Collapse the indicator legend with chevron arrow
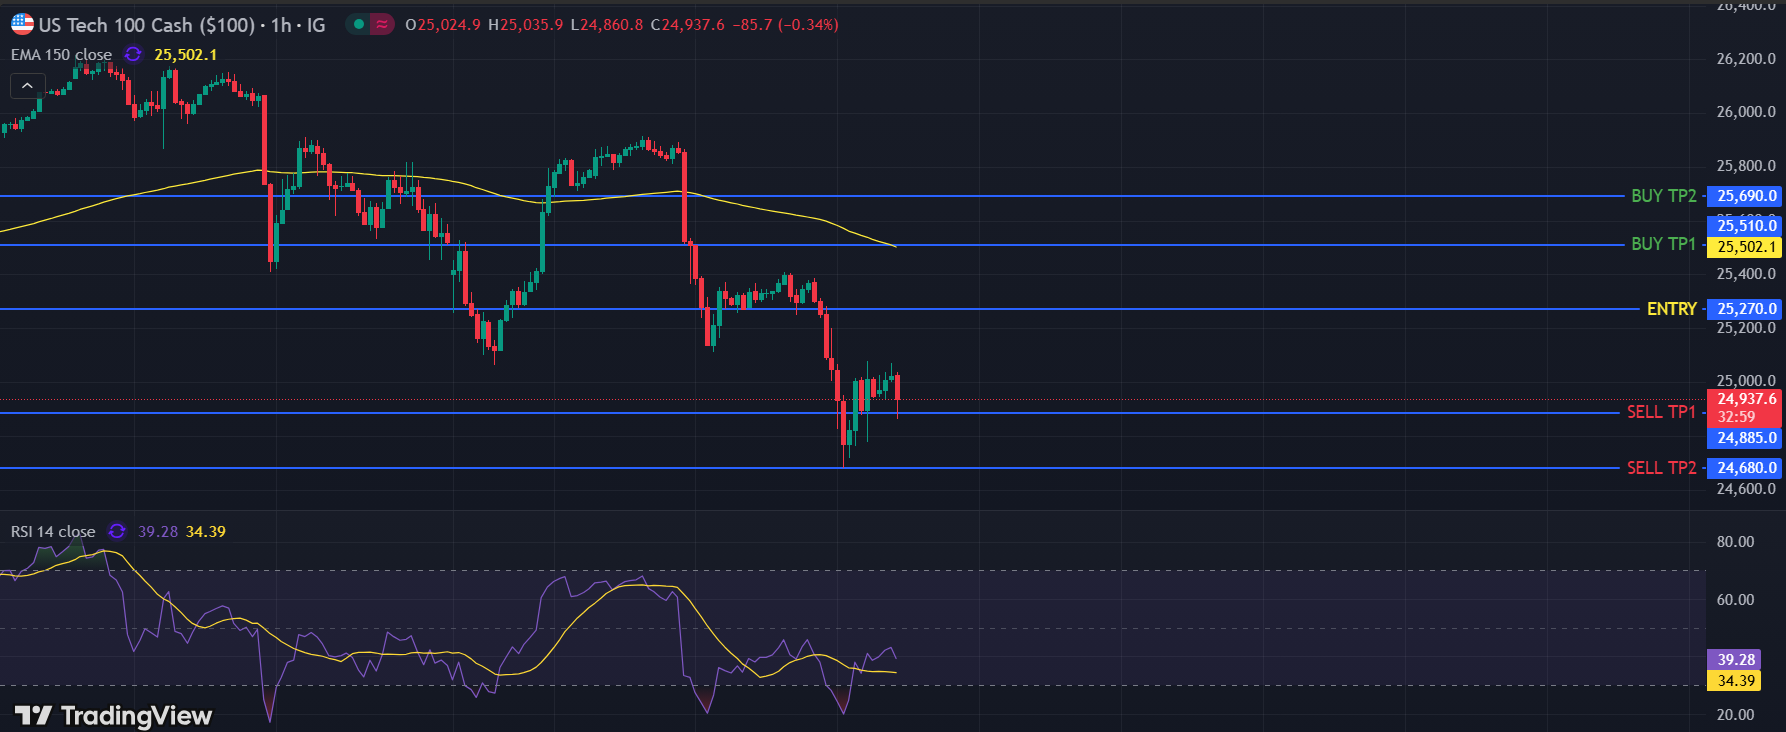Viewport: 1786px width, 732px height. pos(27,86)
